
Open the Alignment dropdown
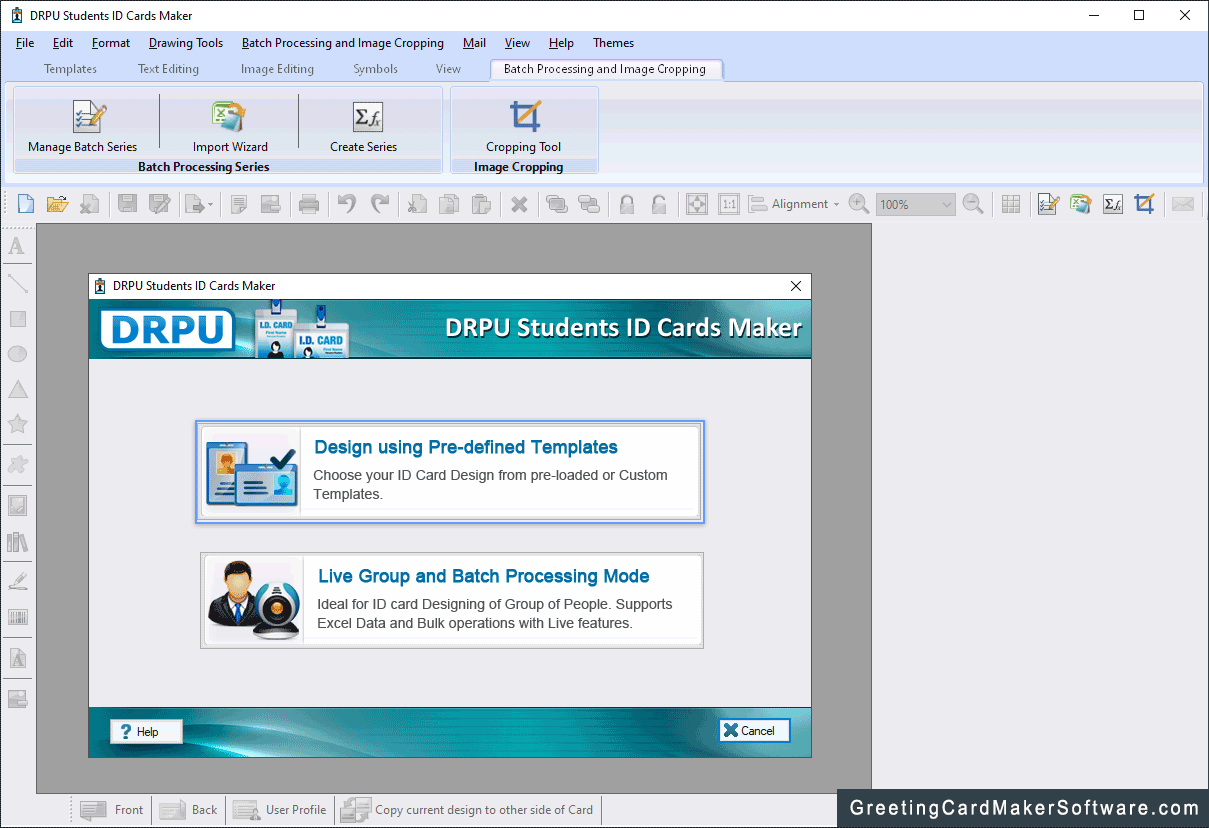[x=794, y=204]
